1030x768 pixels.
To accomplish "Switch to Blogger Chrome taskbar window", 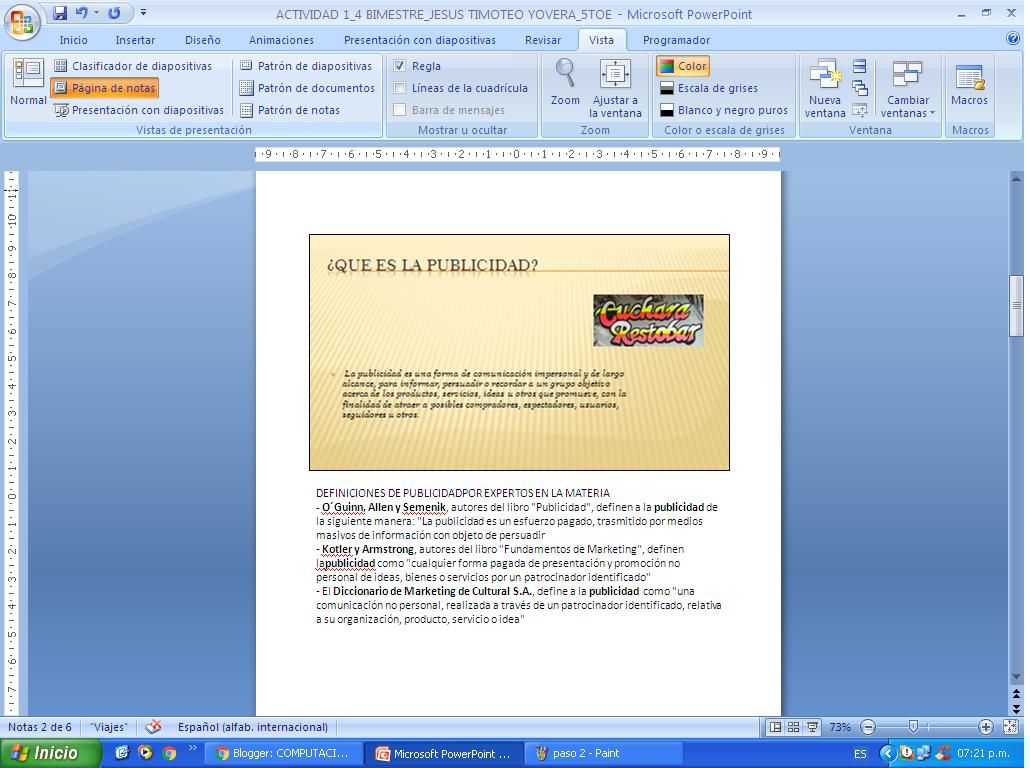I will (283, 754).
